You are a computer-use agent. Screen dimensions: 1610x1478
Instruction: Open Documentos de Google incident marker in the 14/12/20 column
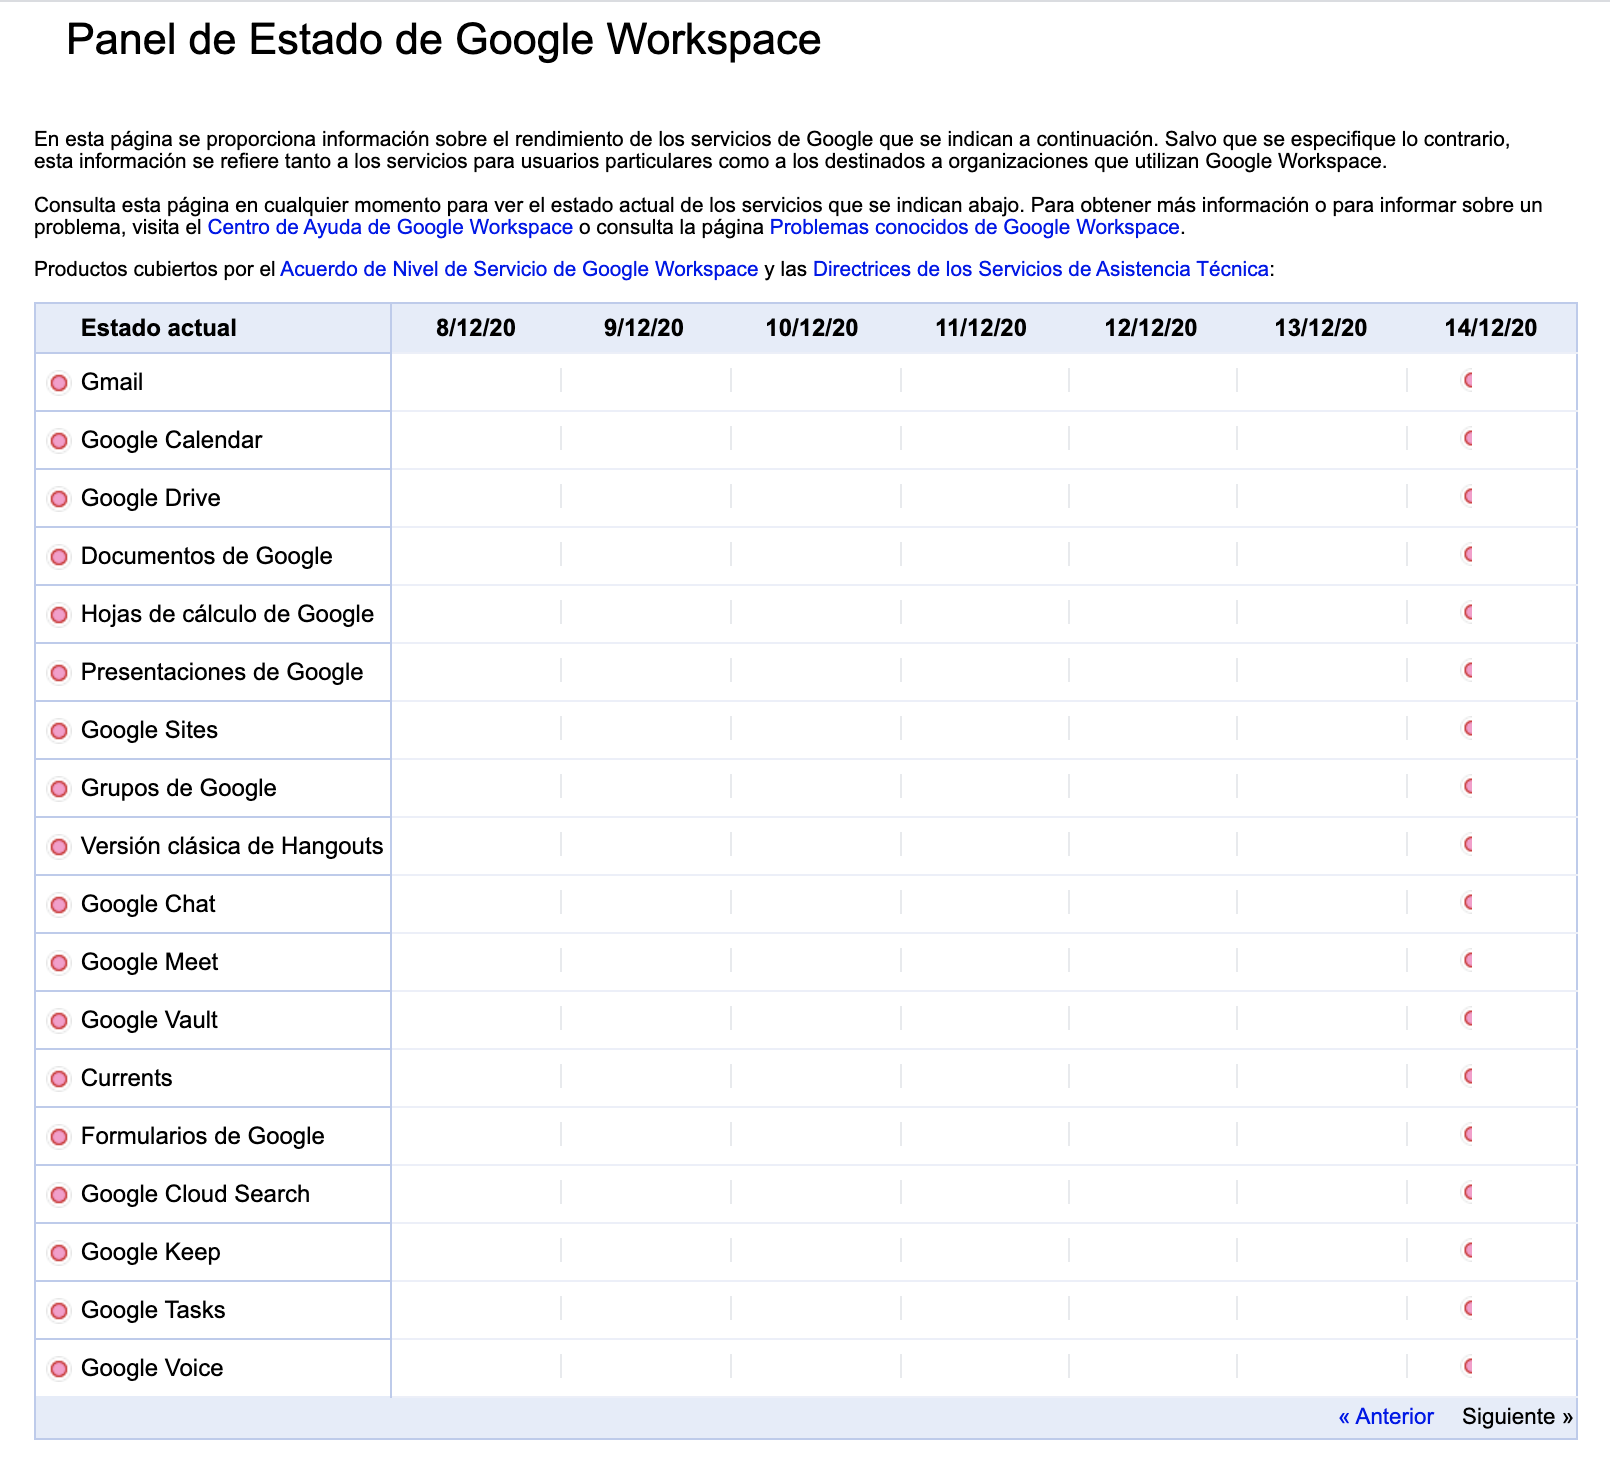pyautogui.click(x=1468, y=554)
